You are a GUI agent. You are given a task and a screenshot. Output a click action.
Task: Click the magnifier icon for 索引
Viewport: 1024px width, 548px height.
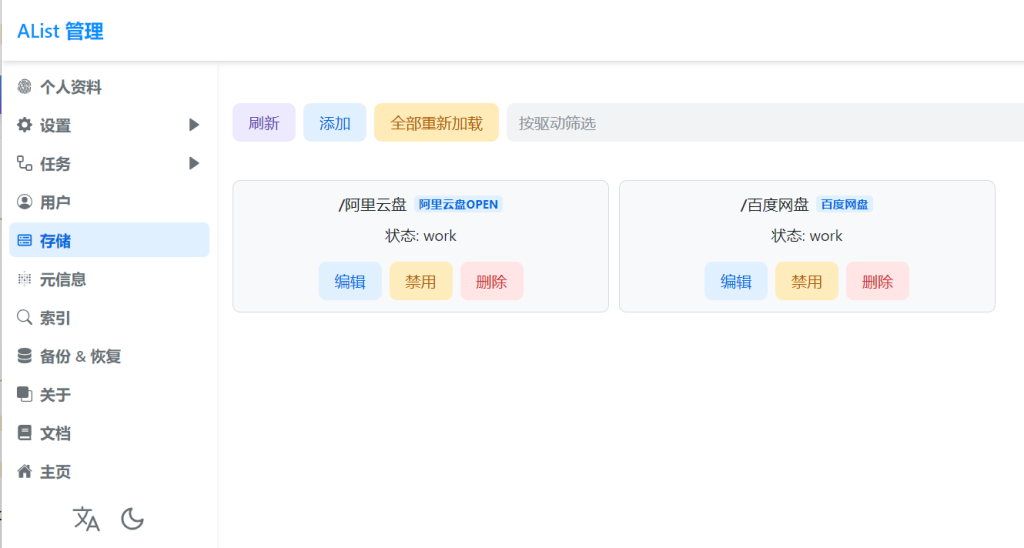point(25,318)
